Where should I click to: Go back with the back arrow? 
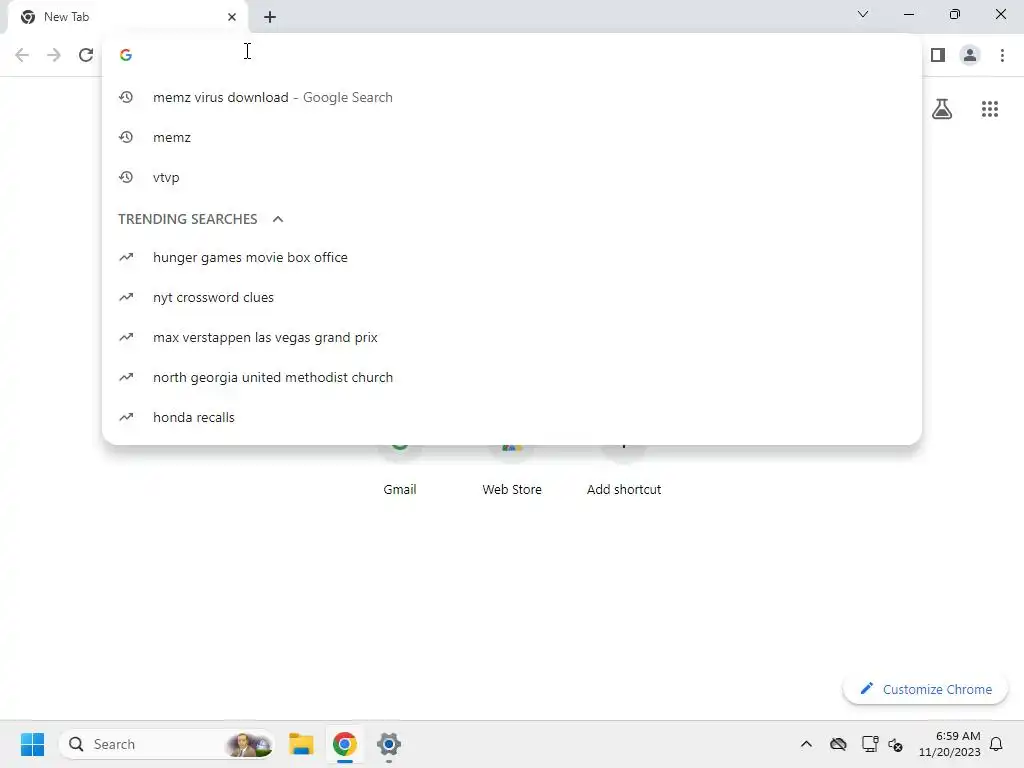pyautogui.click(x=22, y=55)
